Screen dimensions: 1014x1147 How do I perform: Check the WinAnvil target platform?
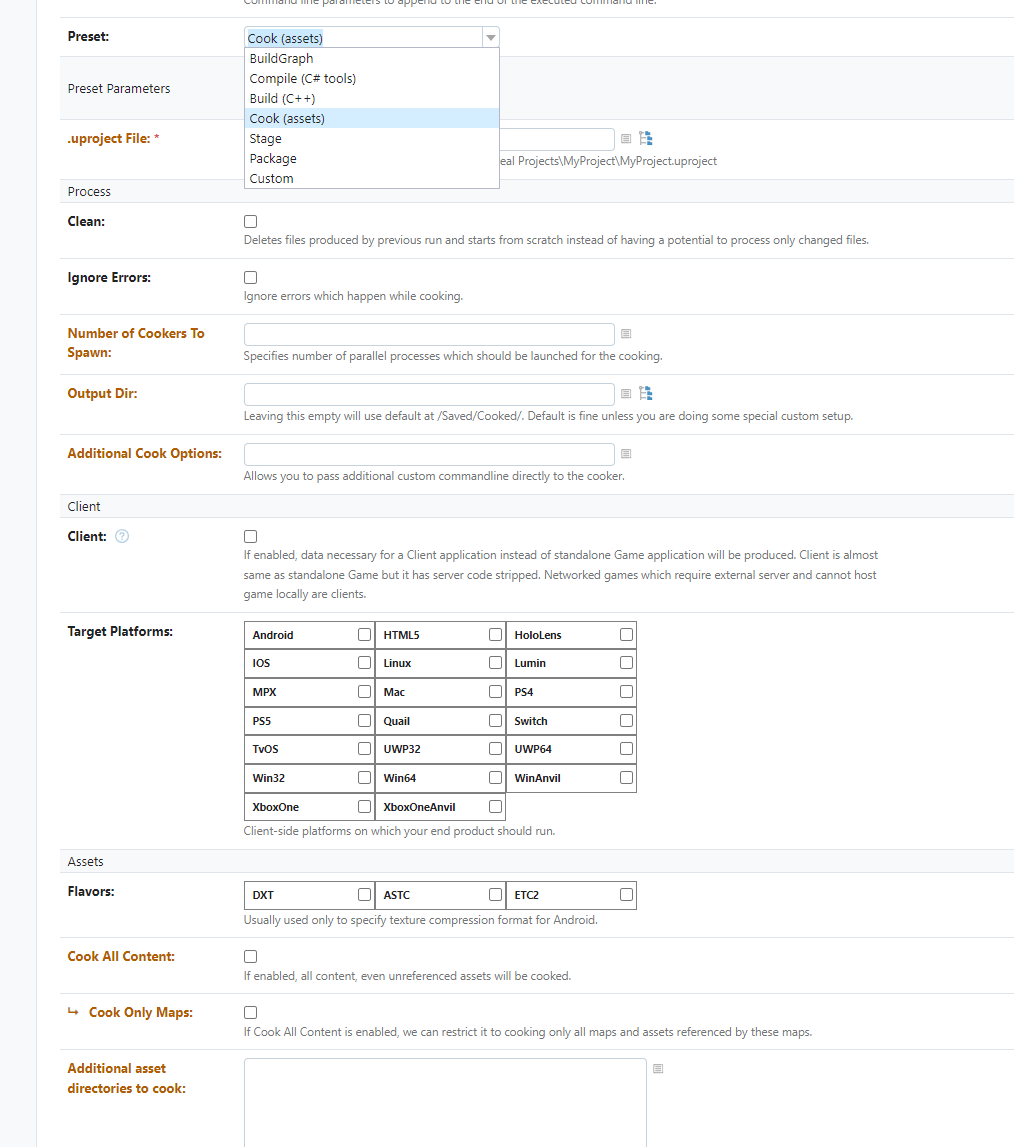(x=626, y=778)
